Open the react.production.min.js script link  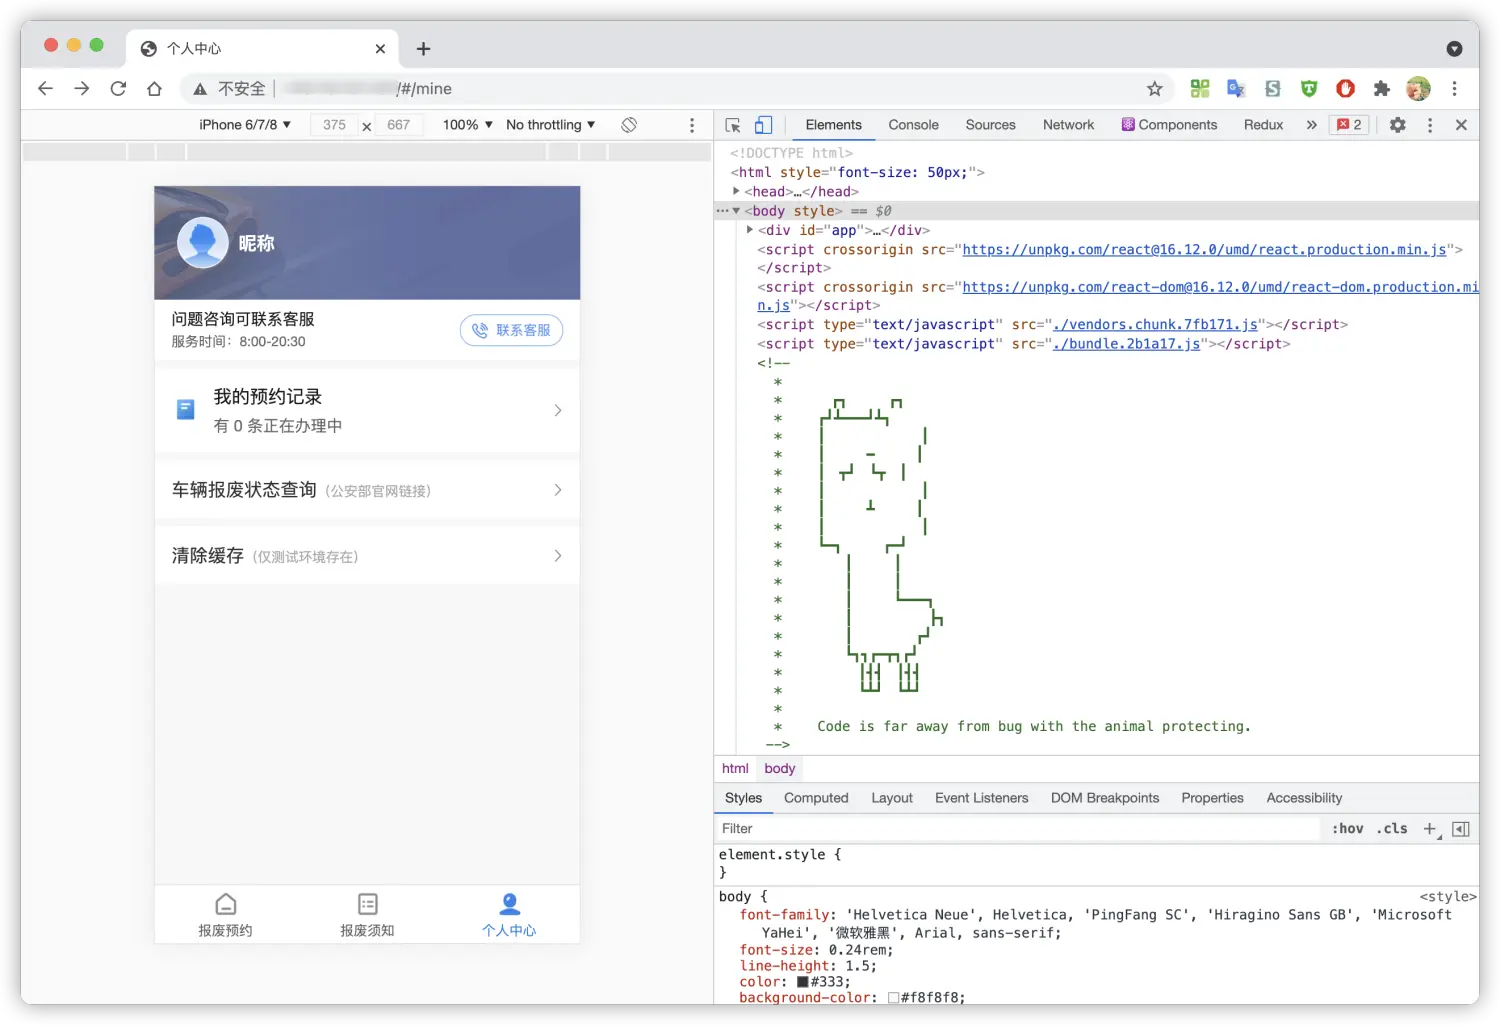1204,250
